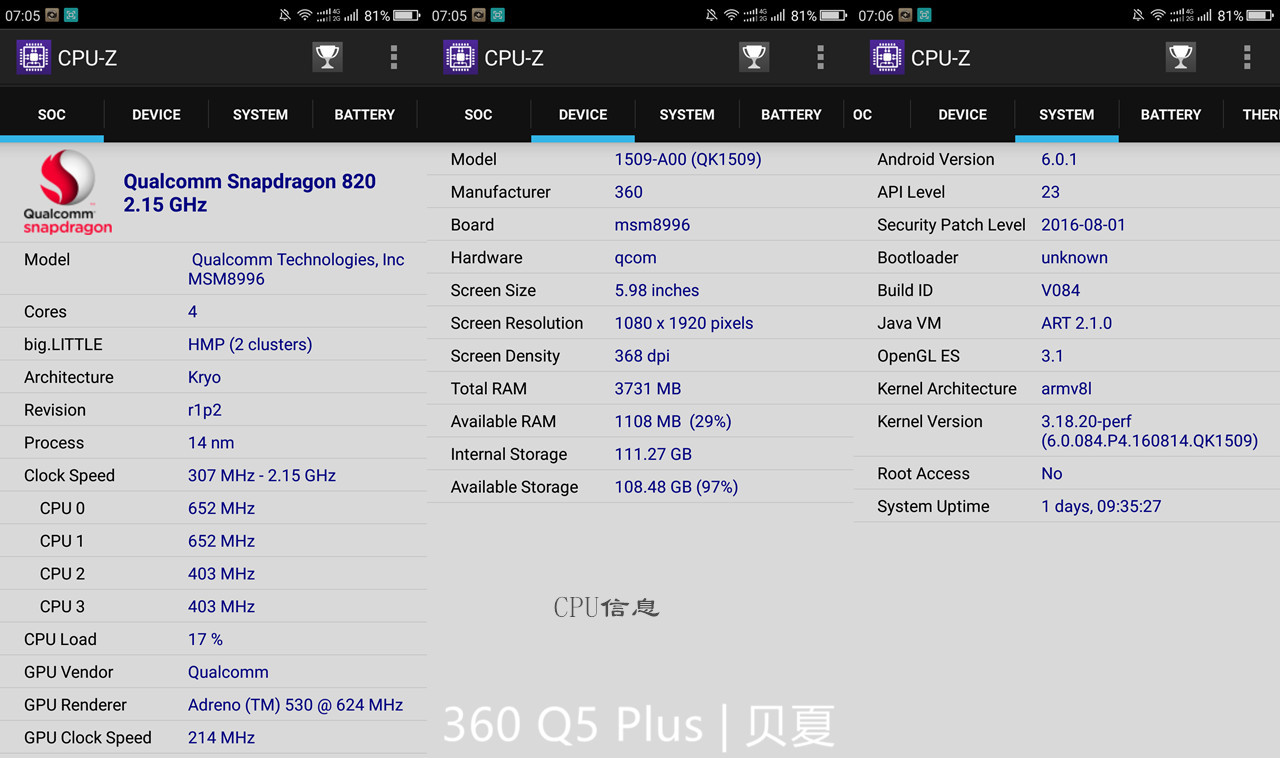Click the CPU 2 frequency row
The image size is (1280, 758).
click(x=213, y=574)
